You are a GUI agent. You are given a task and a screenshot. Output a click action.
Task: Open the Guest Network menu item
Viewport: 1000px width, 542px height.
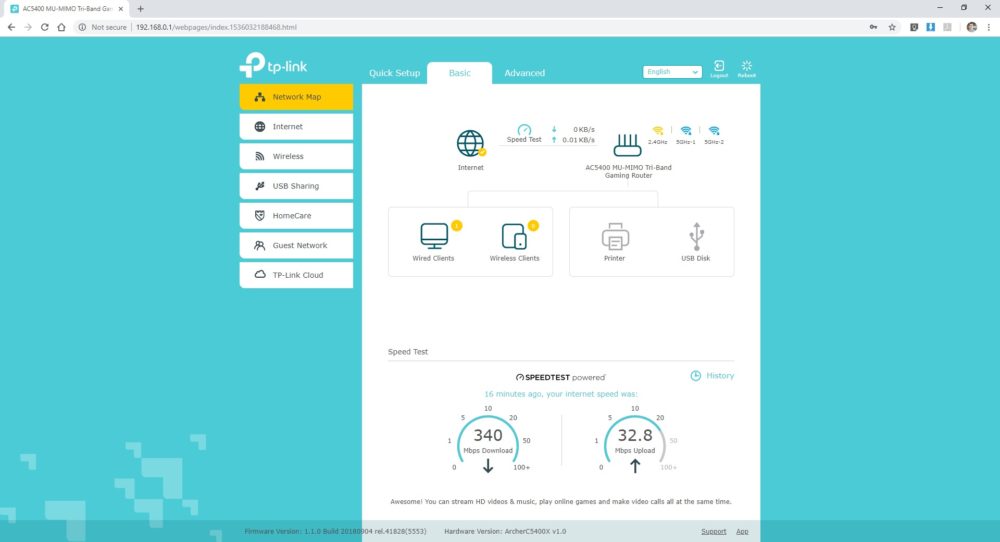coord(296,245)
